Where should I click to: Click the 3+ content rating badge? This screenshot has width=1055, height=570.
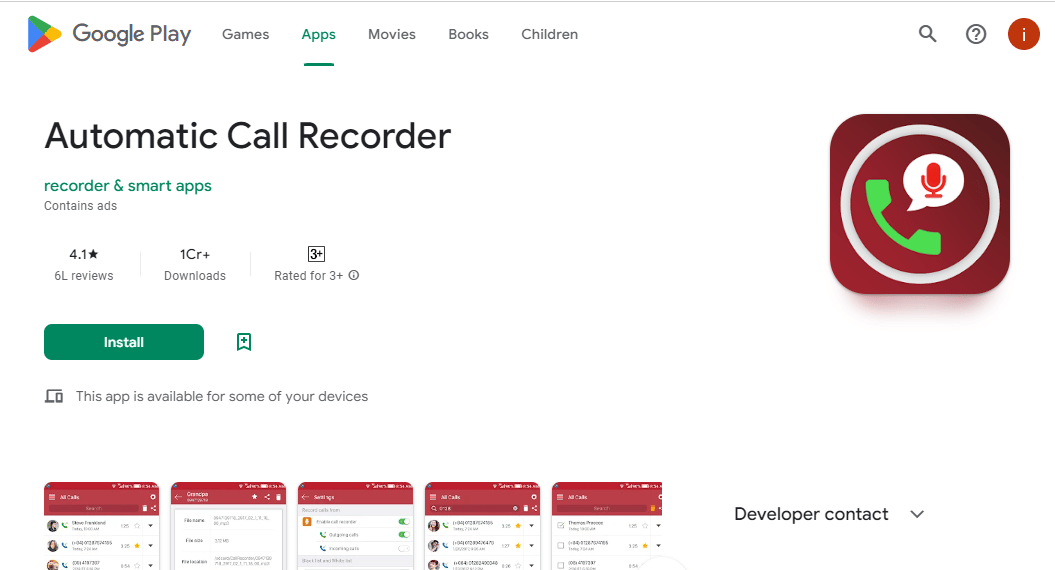[316, 254]
